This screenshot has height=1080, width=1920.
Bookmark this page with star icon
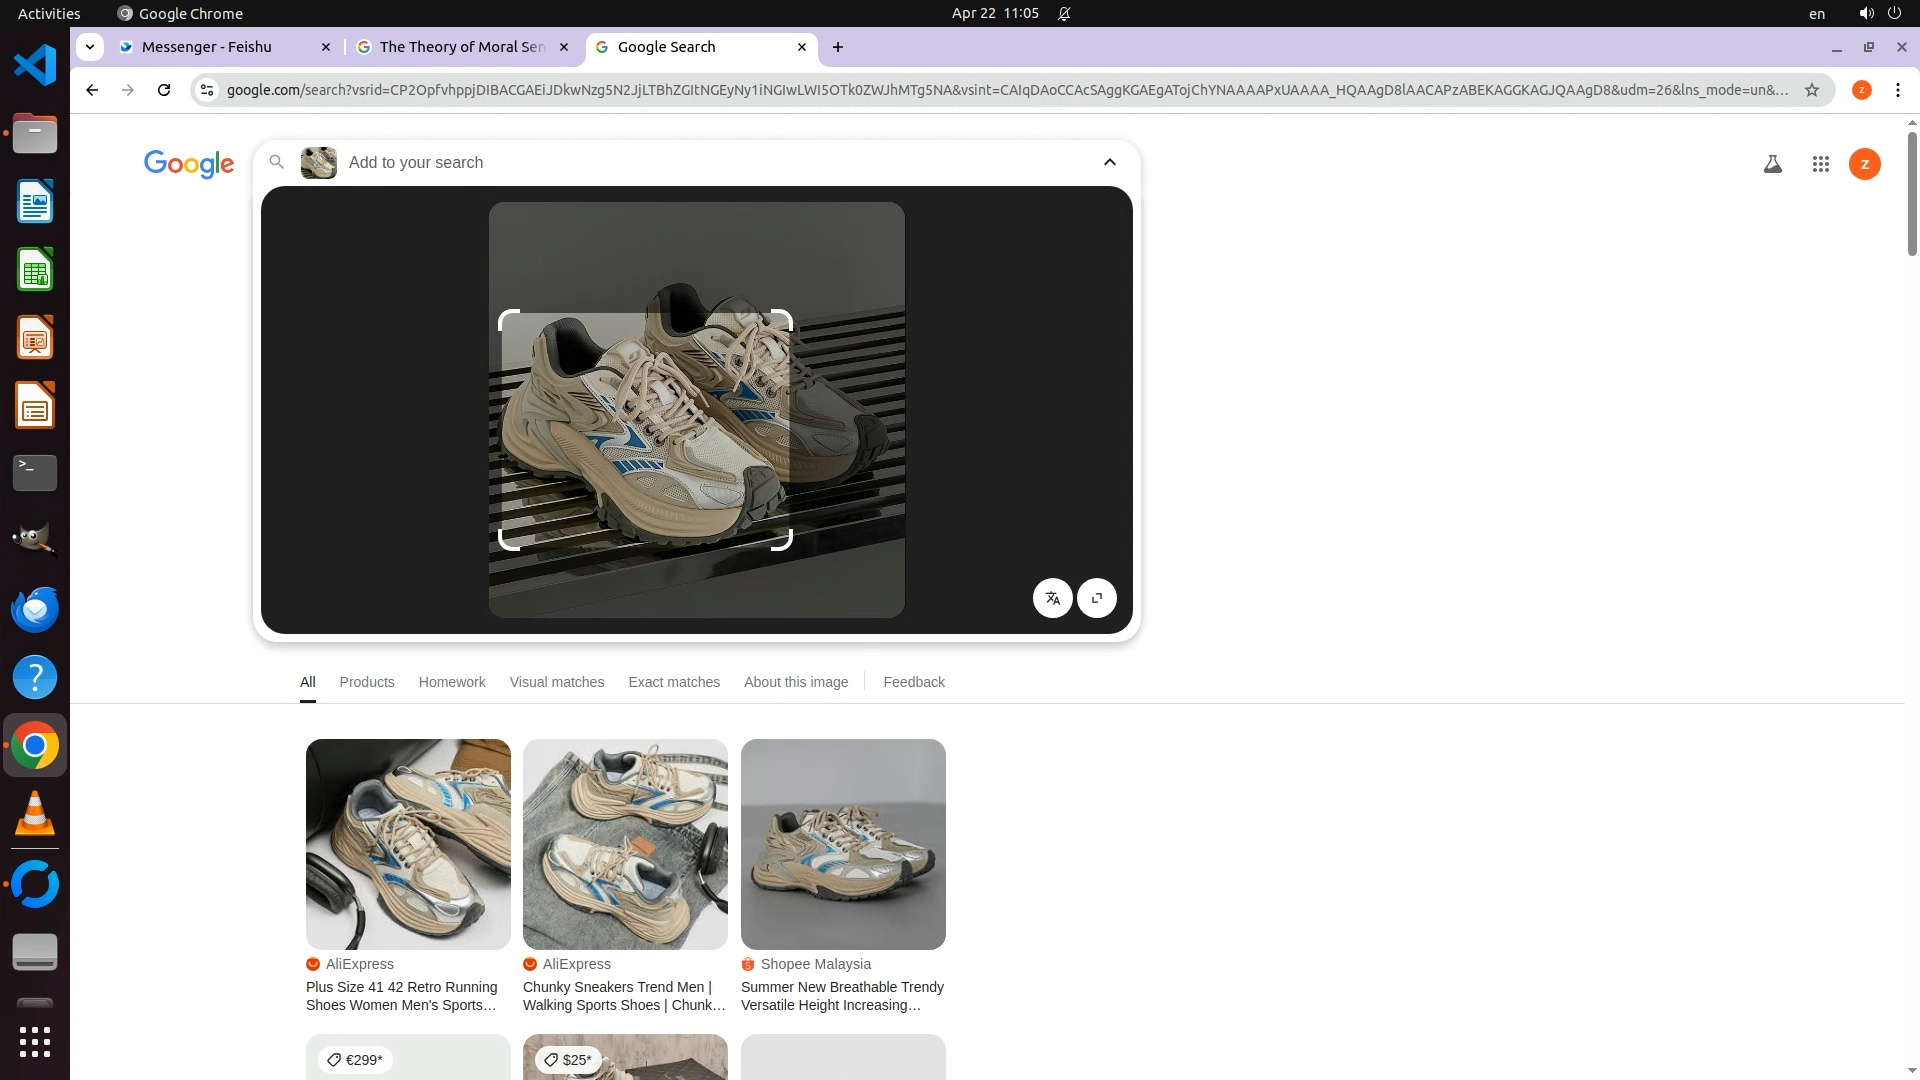click(1811, 90)
